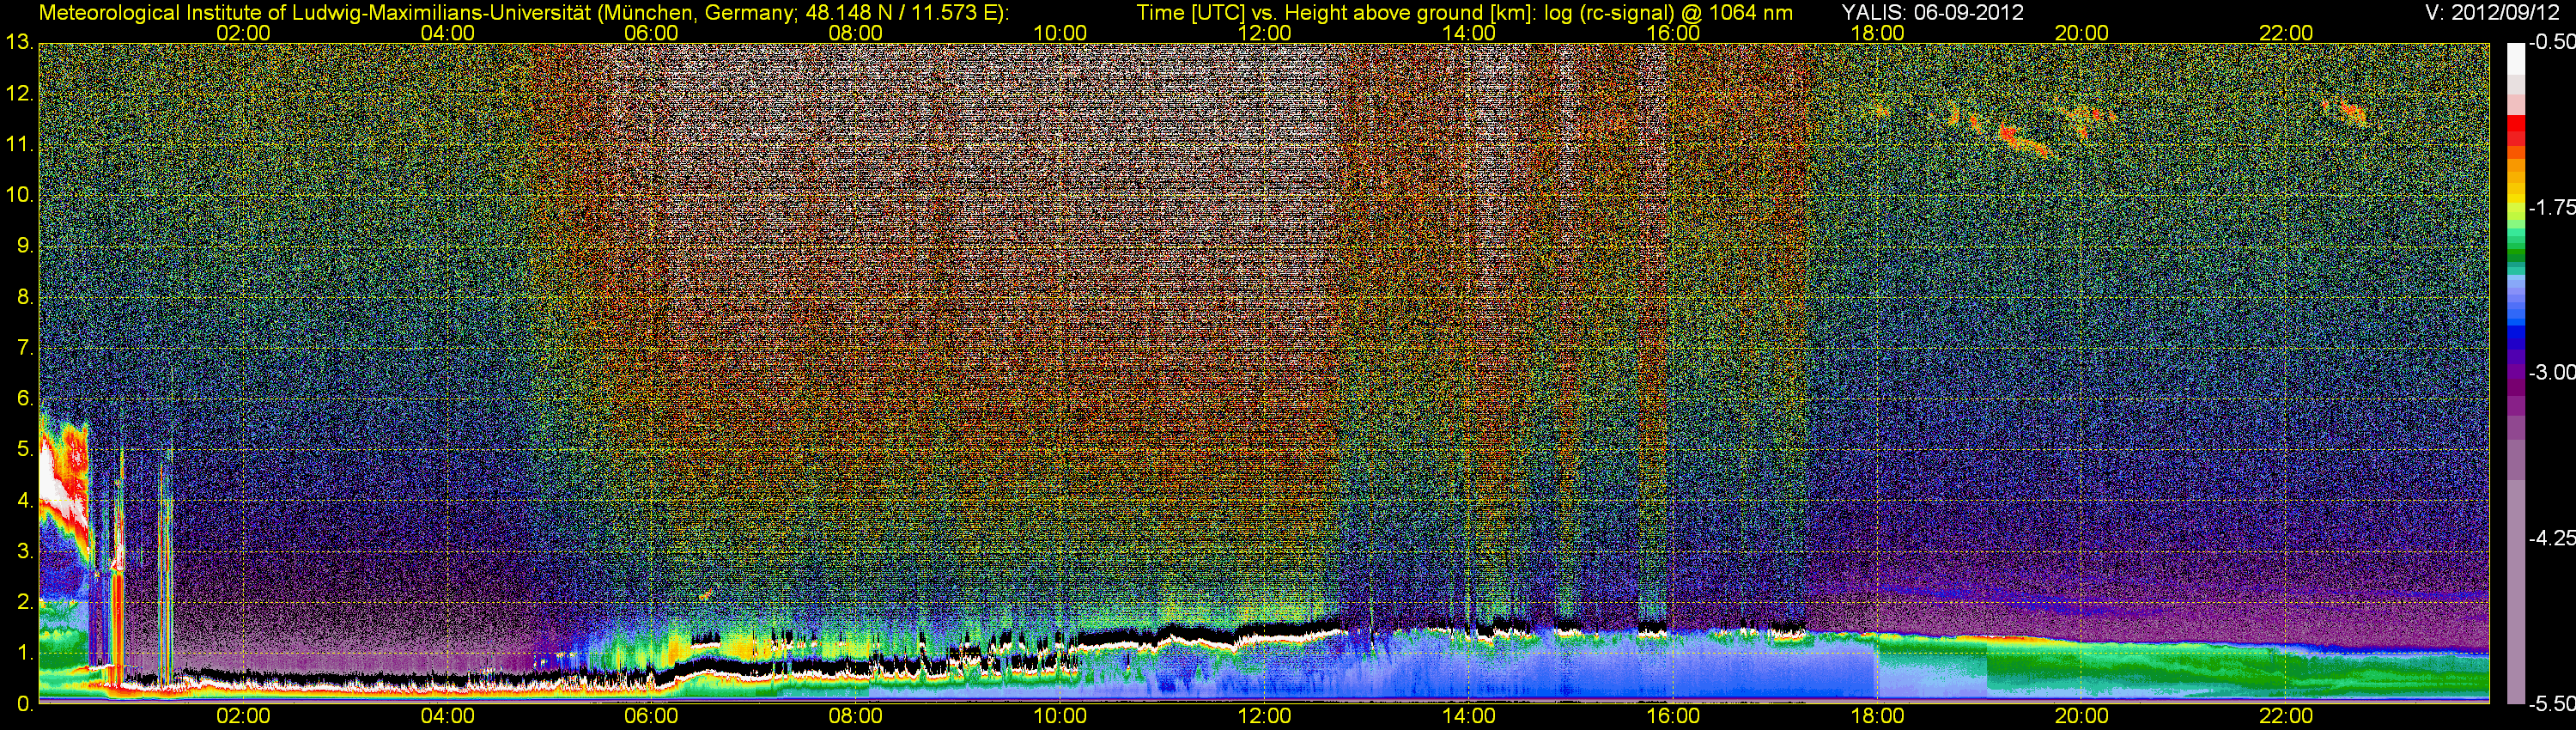The width and height of the screenshot is (2576, 730).
Task: Click the 12:00 label on the bottom time axis
Action: pyautogui.click(x=1264, y=716)
